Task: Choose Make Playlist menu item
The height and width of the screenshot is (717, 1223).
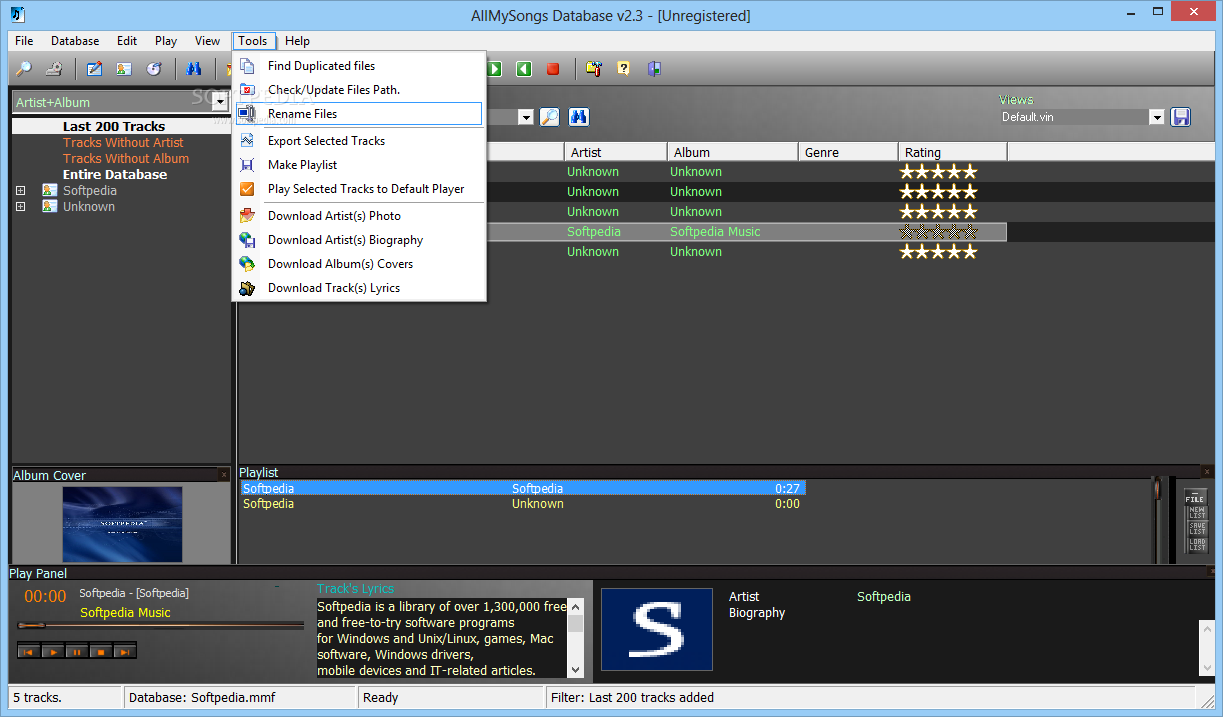Action: tap(360, 165)
